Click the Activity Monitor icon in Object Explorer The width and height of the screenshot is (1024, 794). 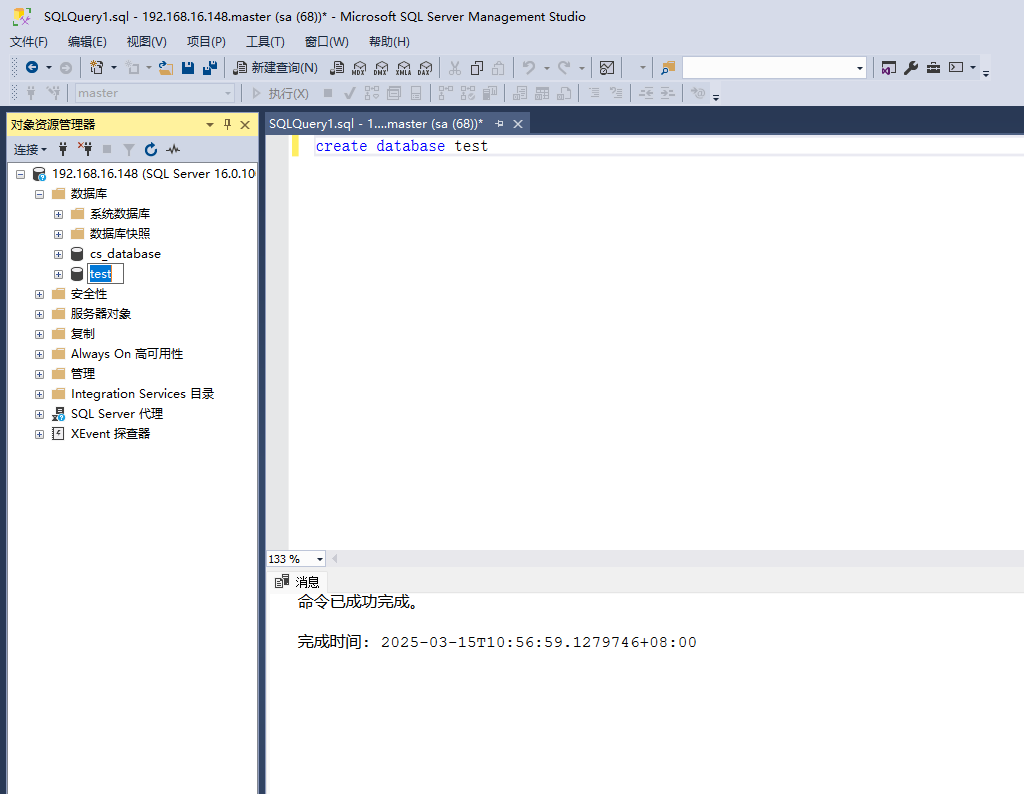[x=173, y=149]
